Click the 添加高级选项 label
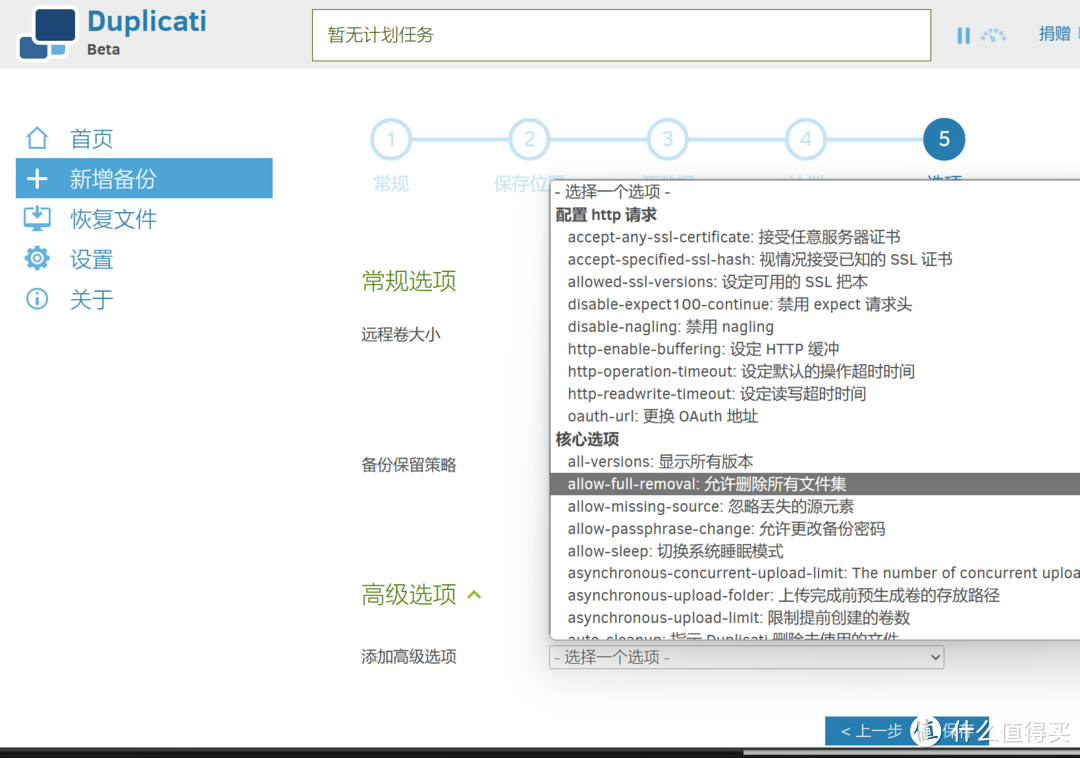Image resolution: width=1080 pixels, height=758 pixels. [409, 657]
